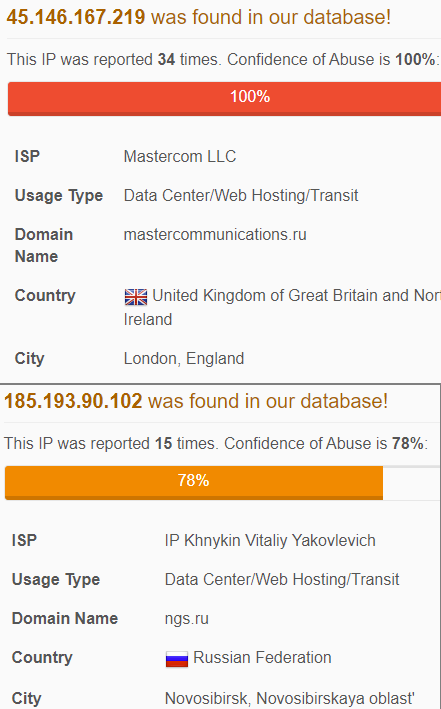Click the first Data Center/Web Hosting/Transit usage type
Image resolution: width=441 pixels, height=709 pixels.
(x=241, y=195)
